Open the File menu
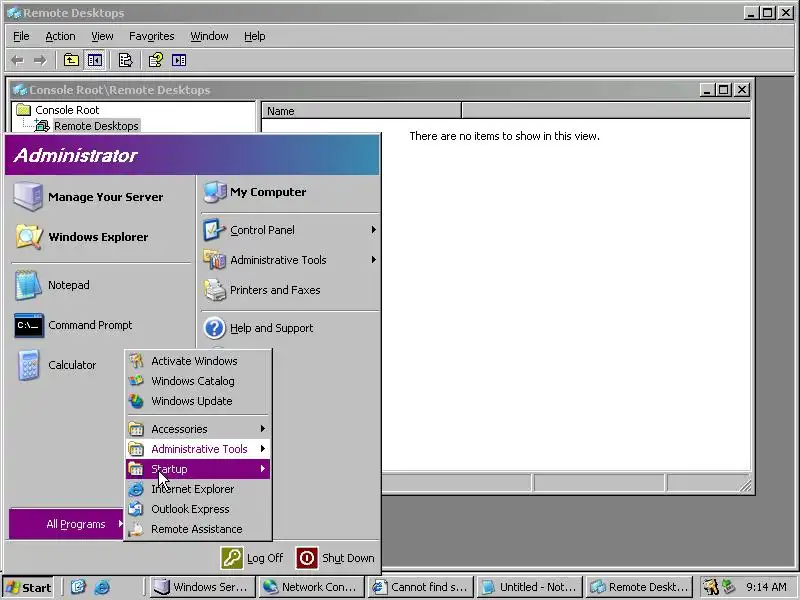The image size is (800, 600). point(21,36)
